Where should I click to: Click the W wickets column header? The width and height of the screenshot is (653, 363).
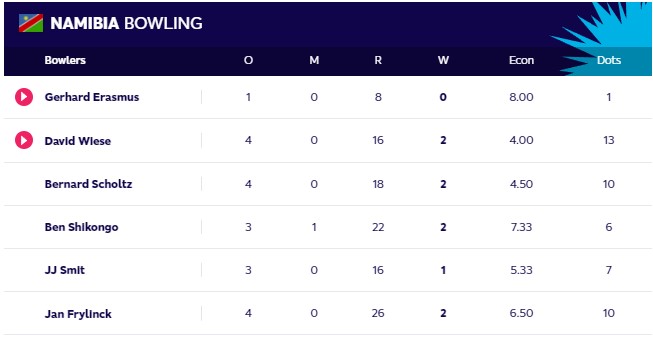pyautogui.click(x=443, y=60)
